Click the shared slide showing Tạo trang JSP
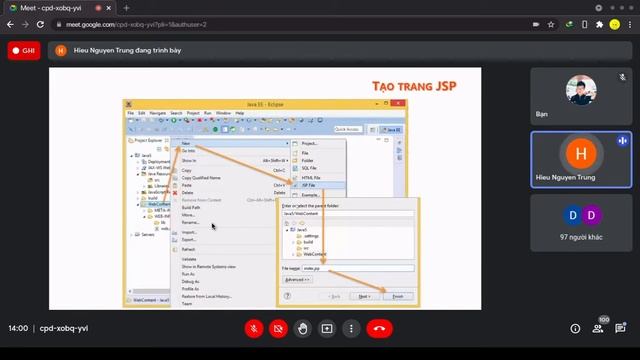Viewport: 640px width, 360px height. (x=265, y=188)
